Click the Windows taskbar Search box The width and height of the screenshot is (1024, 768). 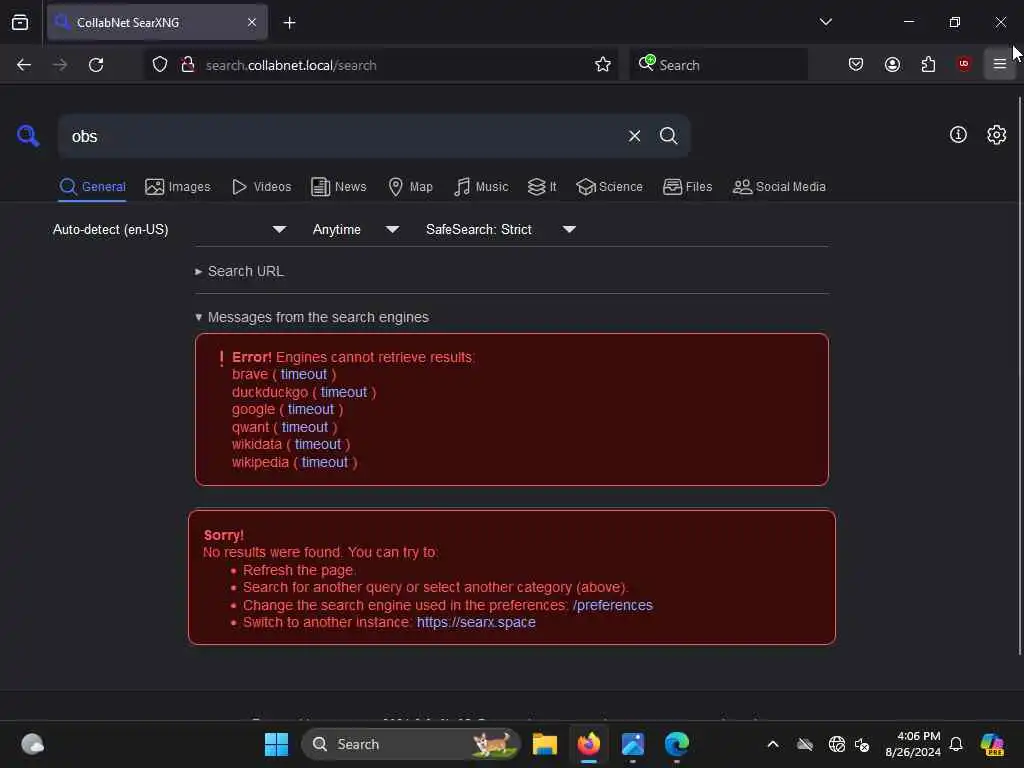[410, 744]
